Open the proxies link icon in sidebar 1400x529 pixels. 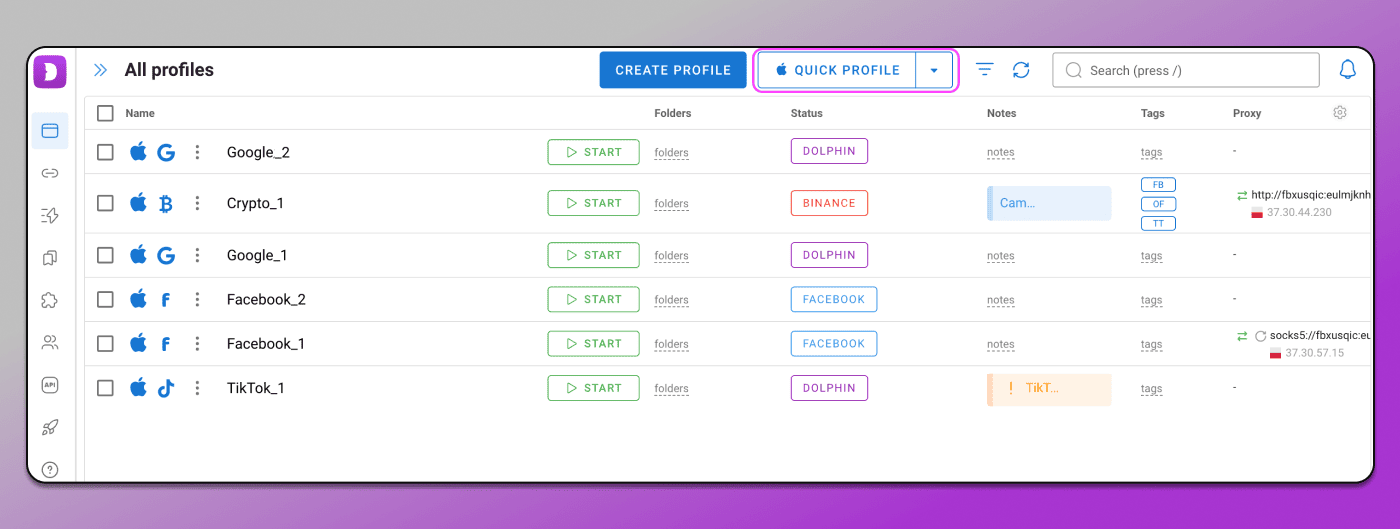[50, 173]
